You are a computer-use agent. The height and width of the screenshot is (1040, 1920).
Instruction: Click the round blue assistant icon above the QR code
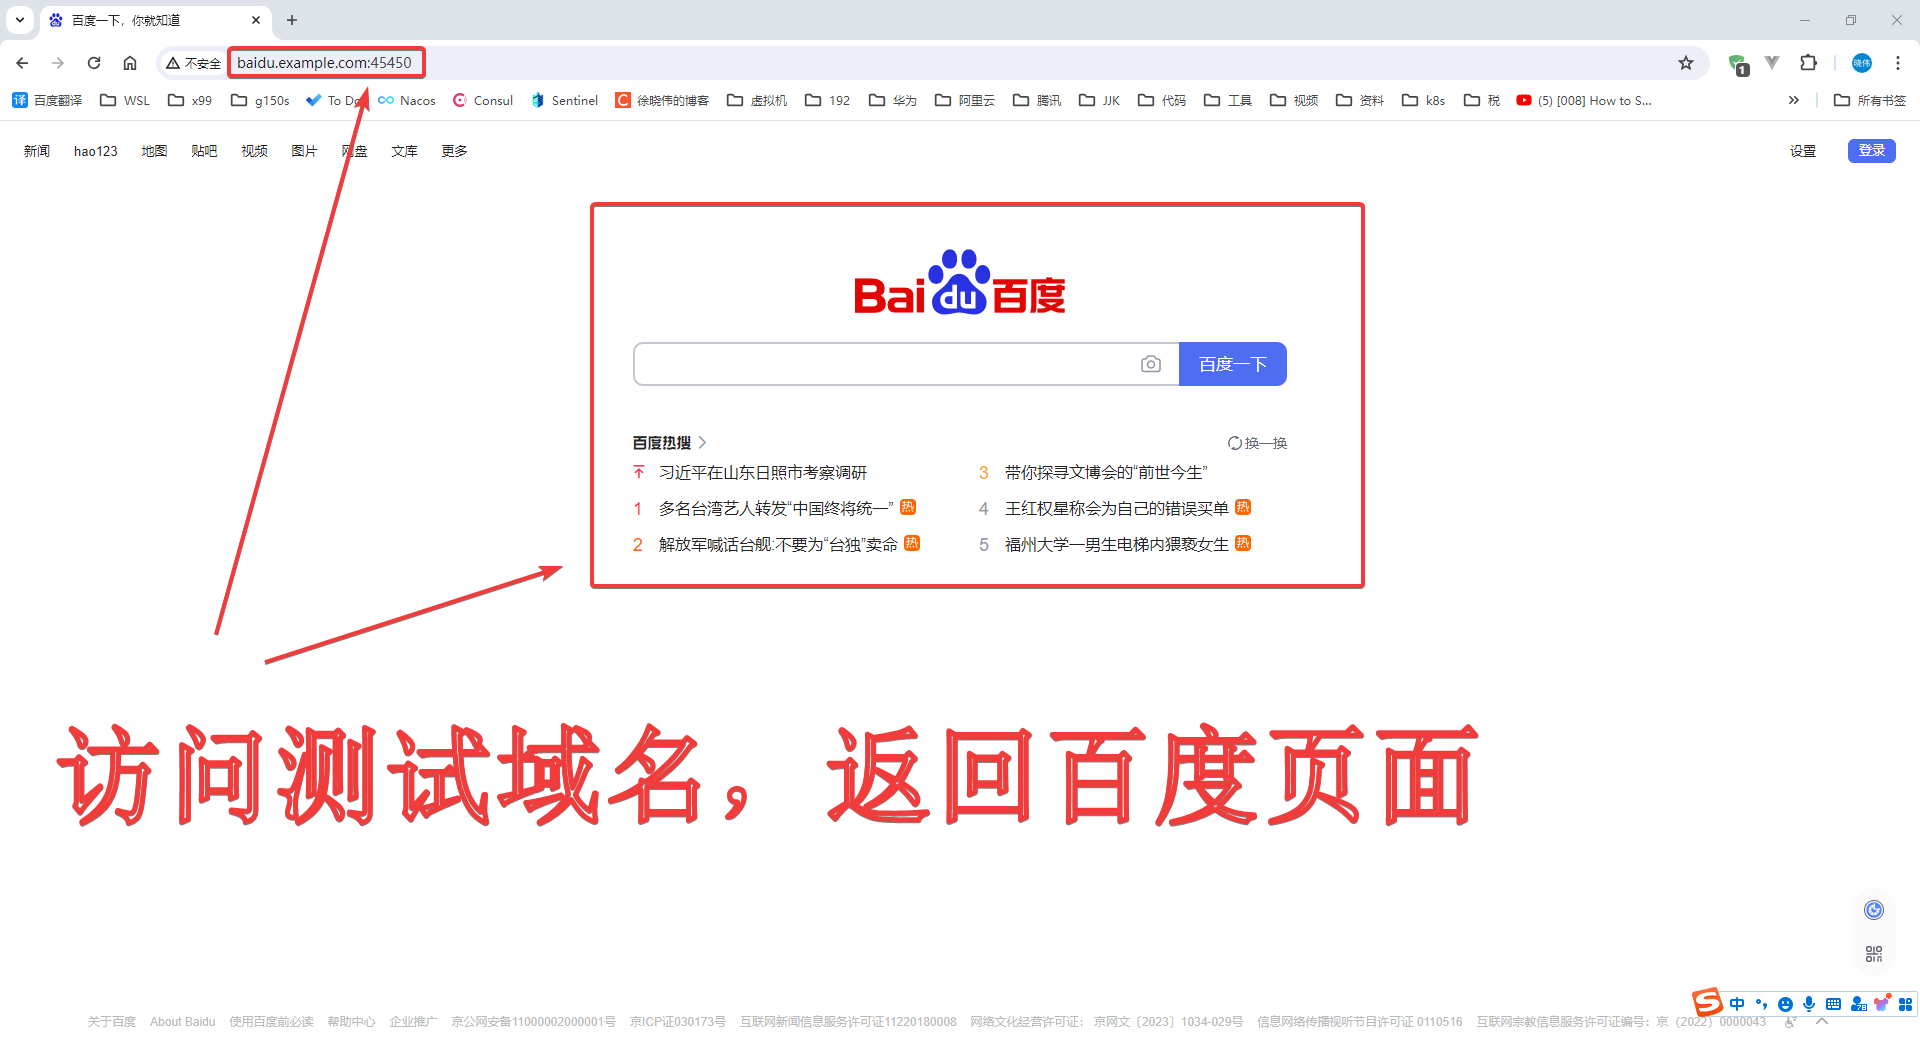pyautogui.click(x=1874, y=909)
